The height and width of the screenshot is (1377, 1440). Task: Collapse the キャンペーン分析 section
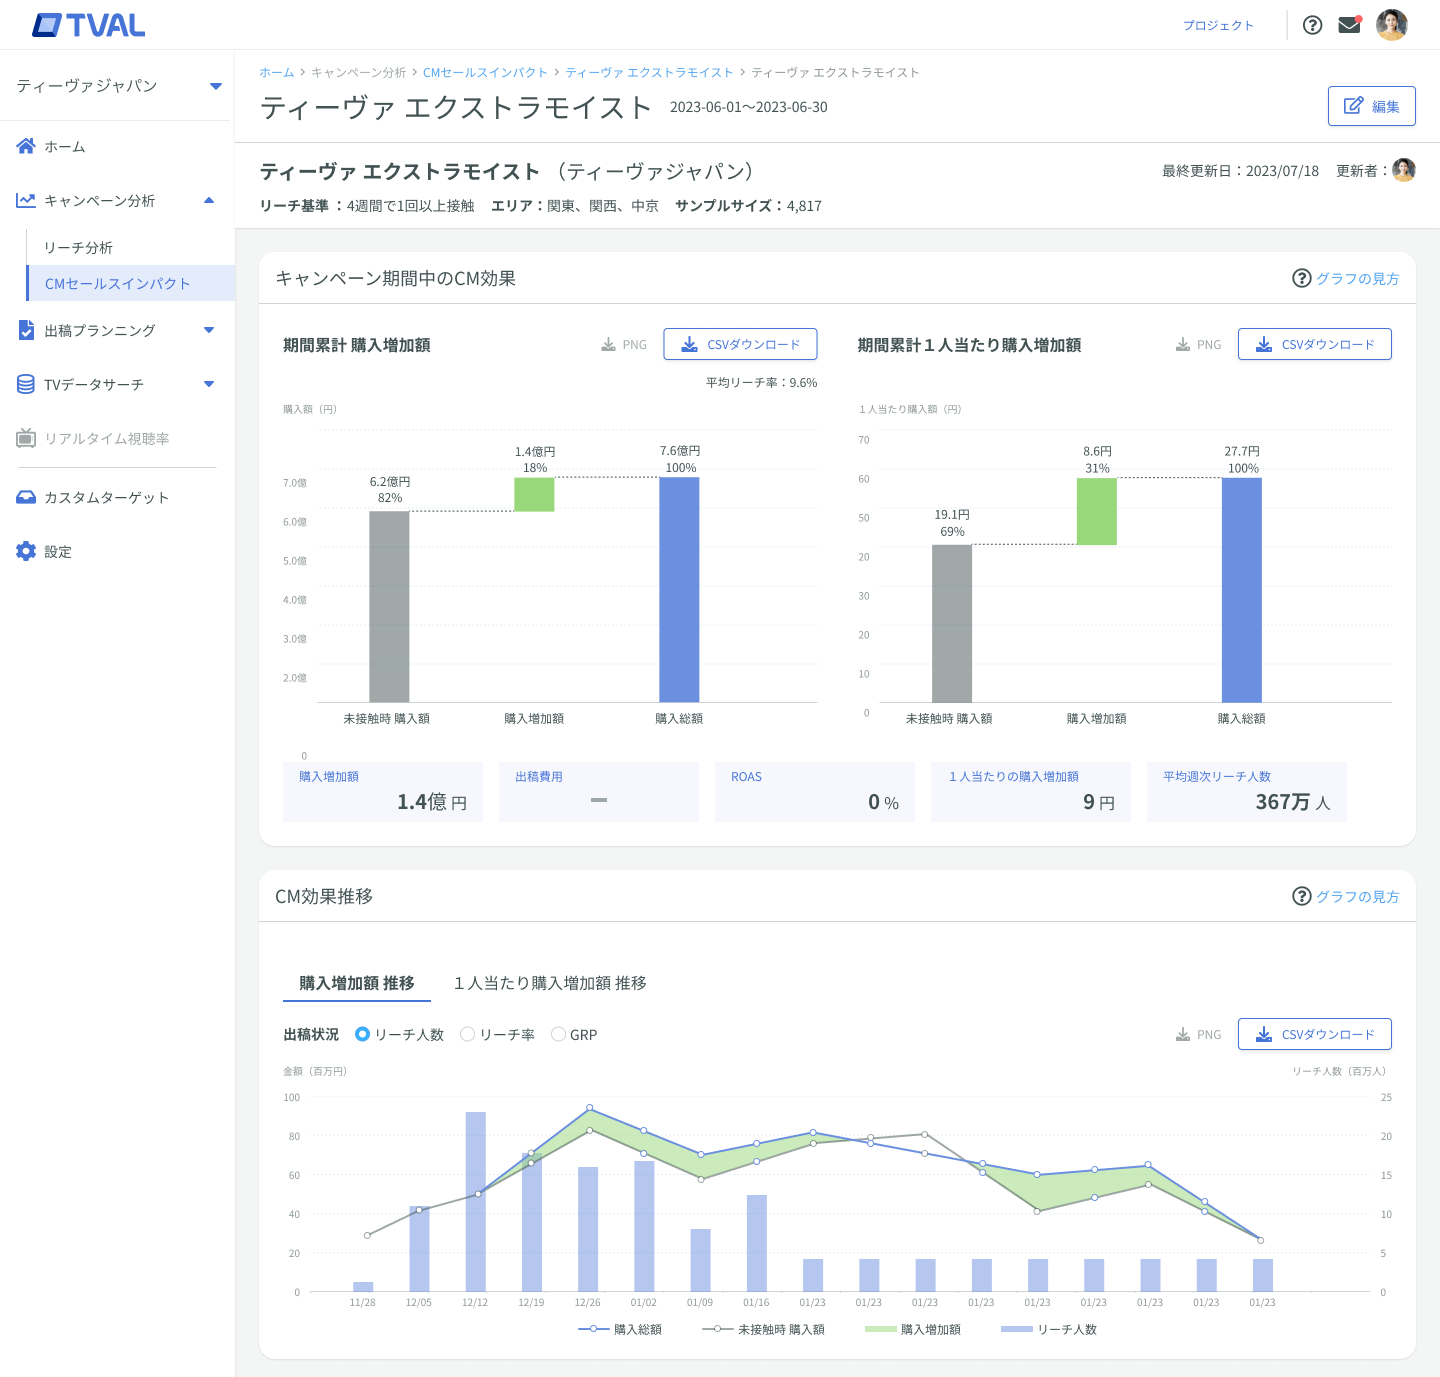point(209,200)
